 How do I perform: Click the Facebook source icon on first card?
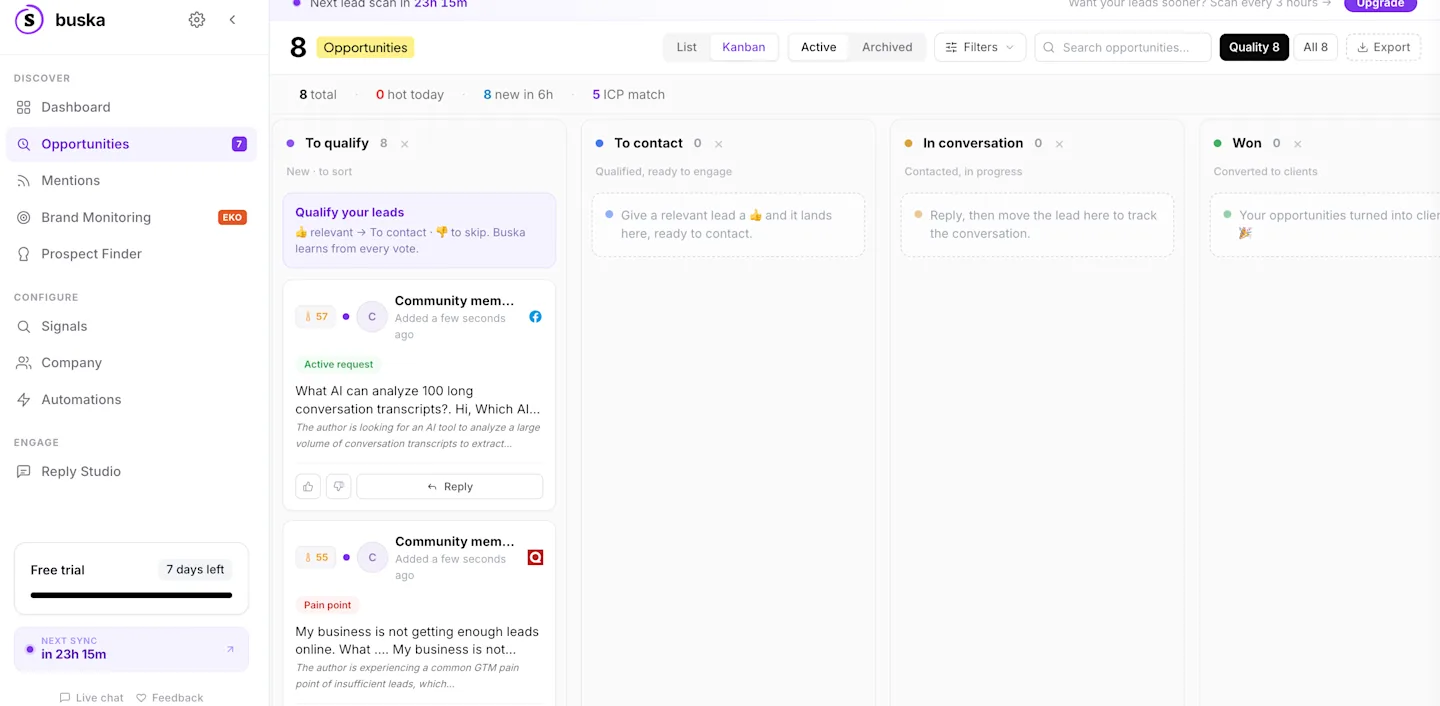tap(535, 317)
